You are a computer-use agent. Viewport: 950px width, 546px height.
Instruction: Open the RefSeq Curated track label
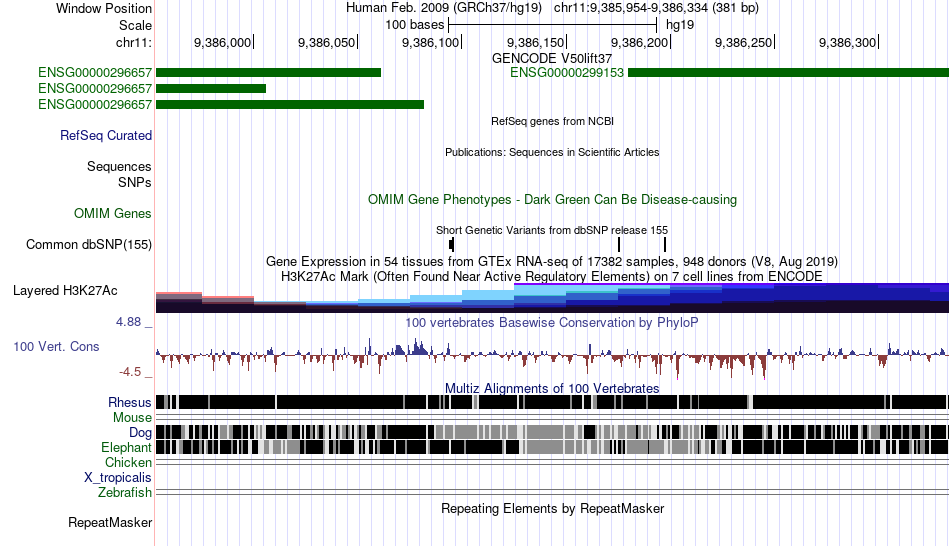pos(105,135)
